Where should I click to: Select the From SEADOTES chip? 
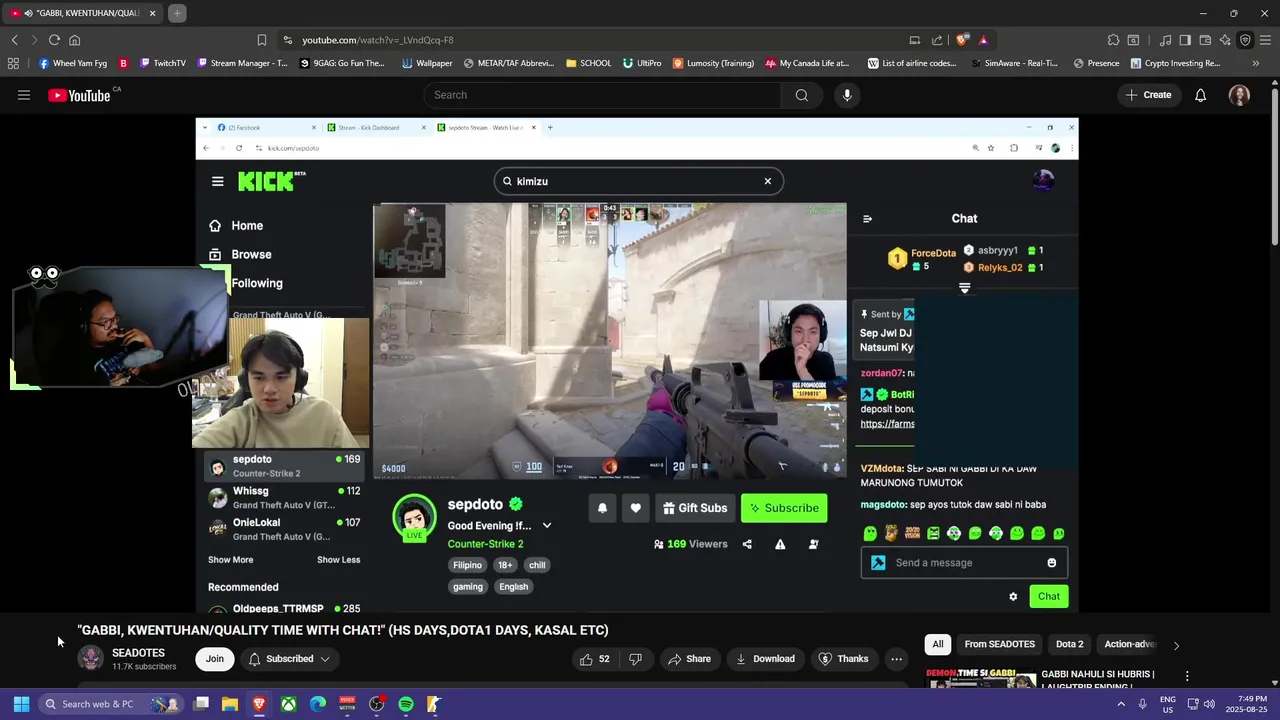point(1000,645)
